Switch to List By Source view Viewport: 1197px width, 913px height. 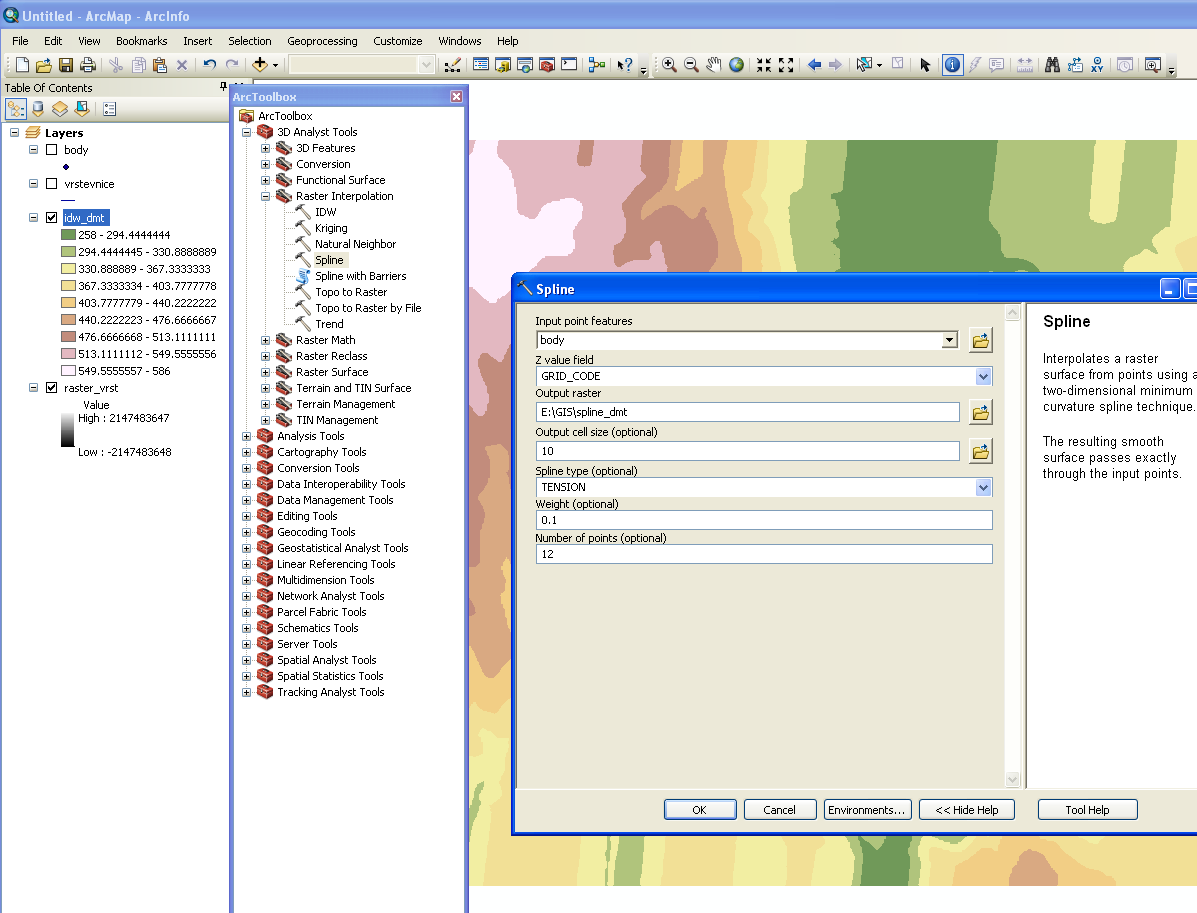[x=37, y=109]
